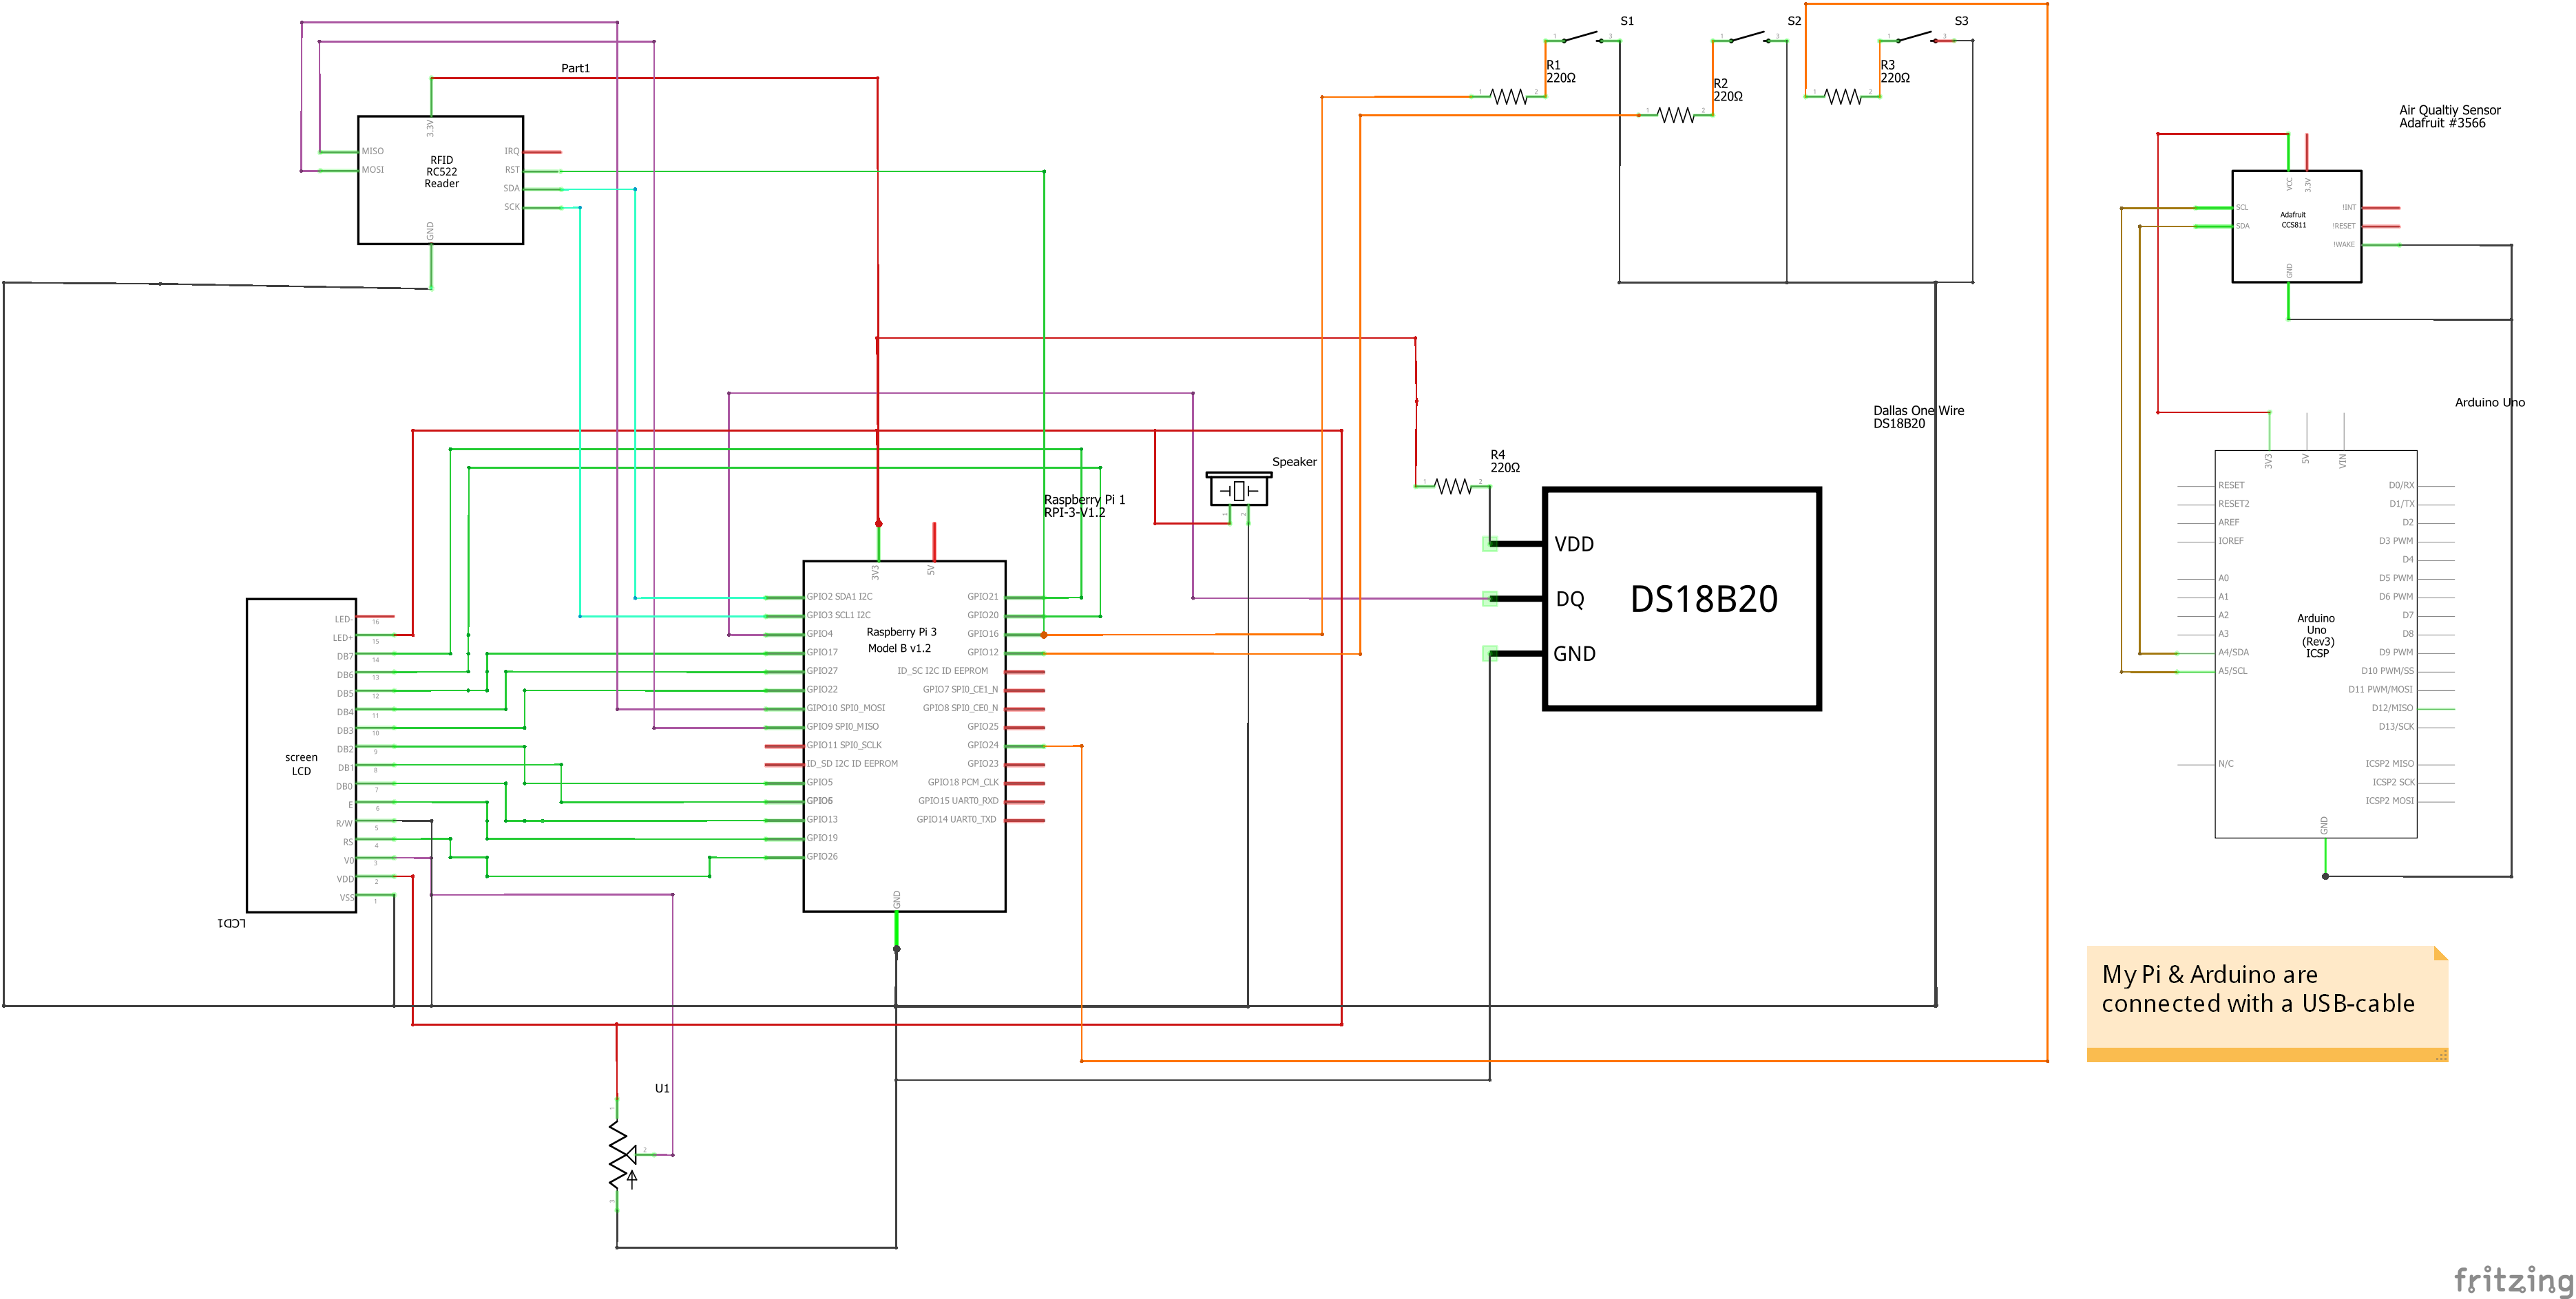Click 'GPIO3 SCL1 I2C' pin label
This screenshot has width=2576, height=1299.
(x=838, y=615)
